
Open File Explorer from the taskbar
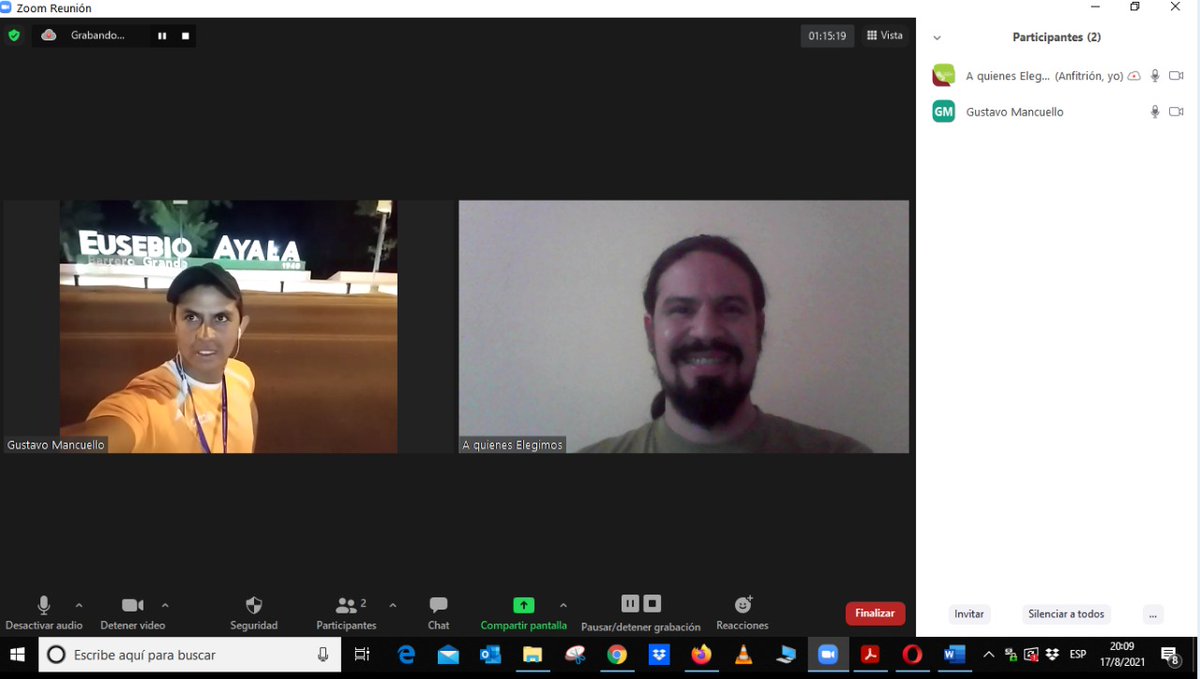pos(532,654)
